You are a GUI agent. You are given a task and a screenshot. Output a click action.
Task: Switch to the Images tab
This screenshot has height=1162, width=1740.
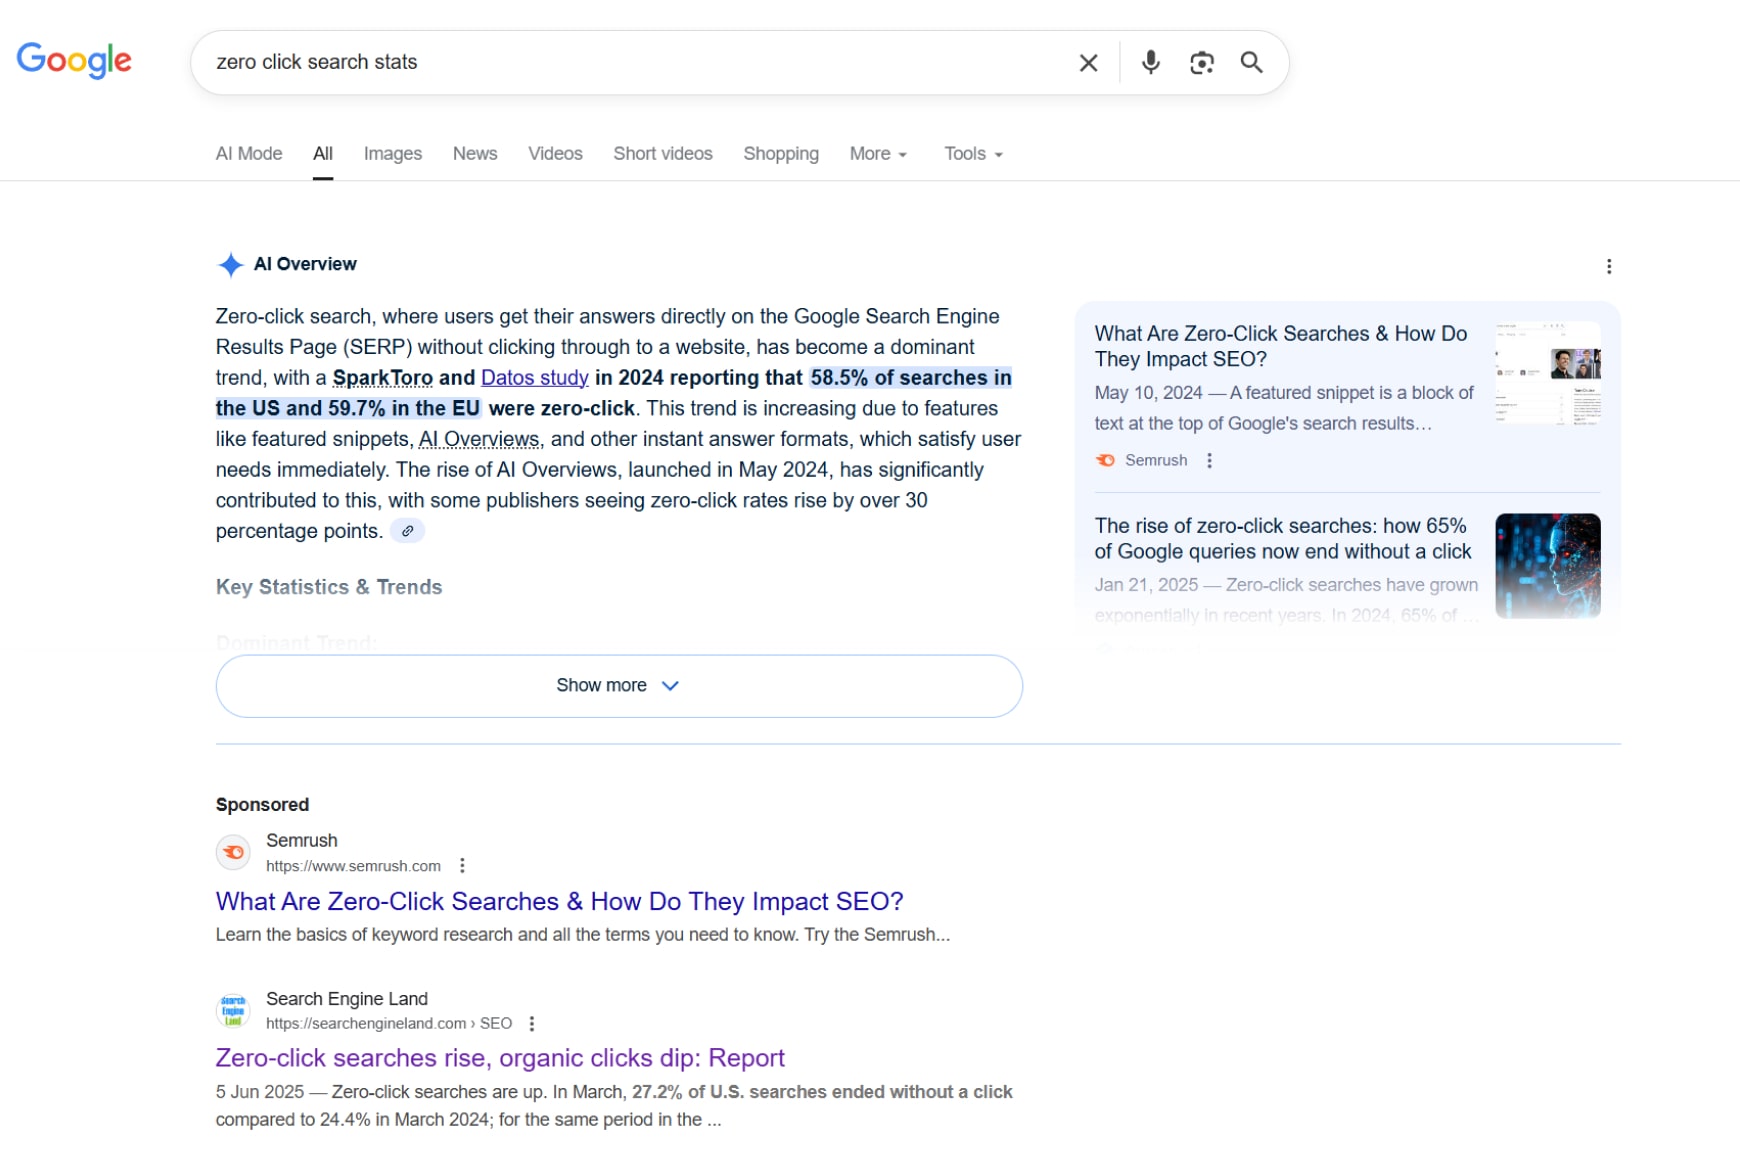[392, 153]
